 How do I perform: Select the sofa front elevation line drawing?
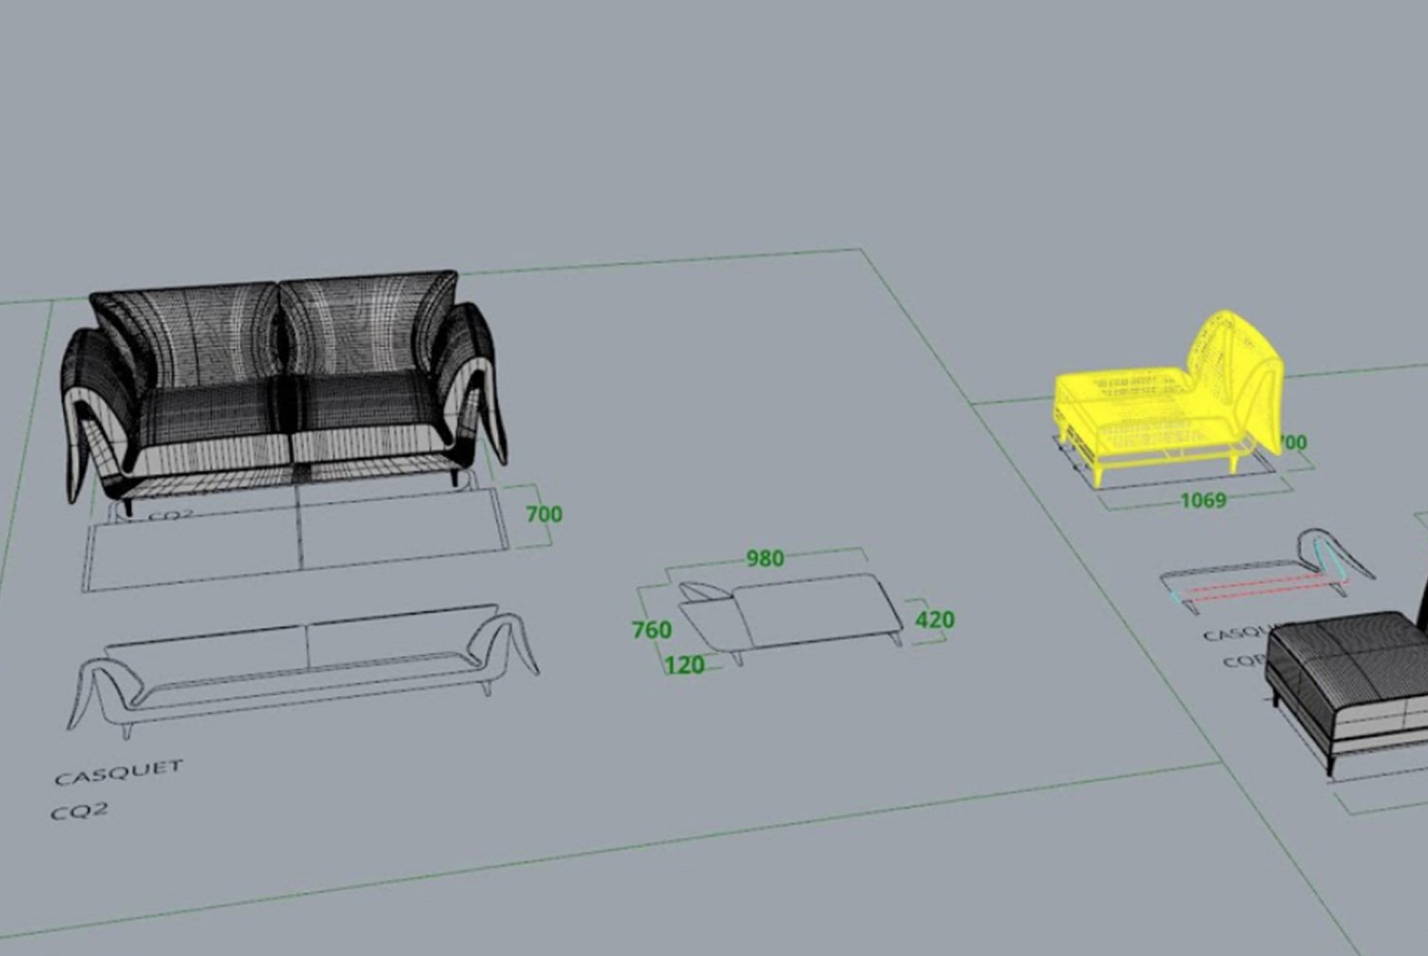(302, 665)
